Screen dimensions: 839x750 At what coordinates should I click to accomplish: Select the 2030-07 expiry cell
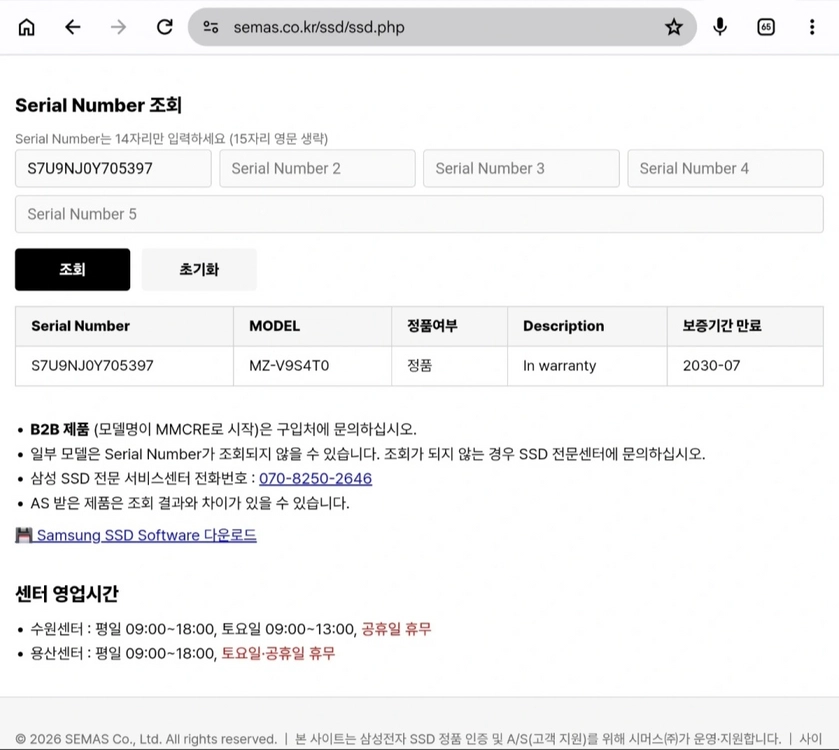coord(745,366)
